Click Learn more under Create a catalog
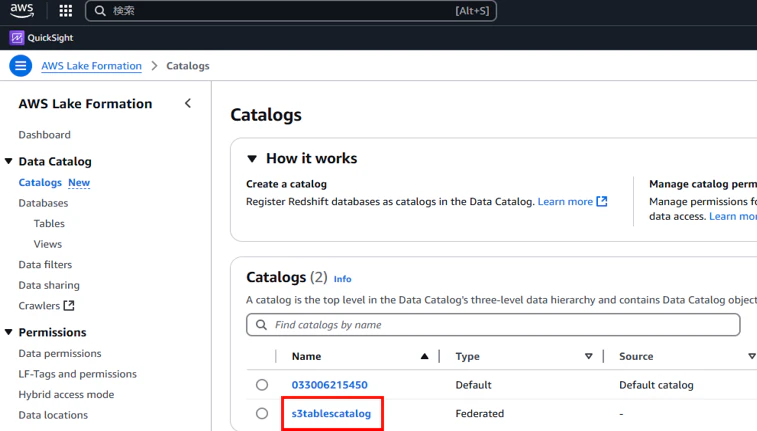Viewport: 757px width, 431px height. point(565,201)
